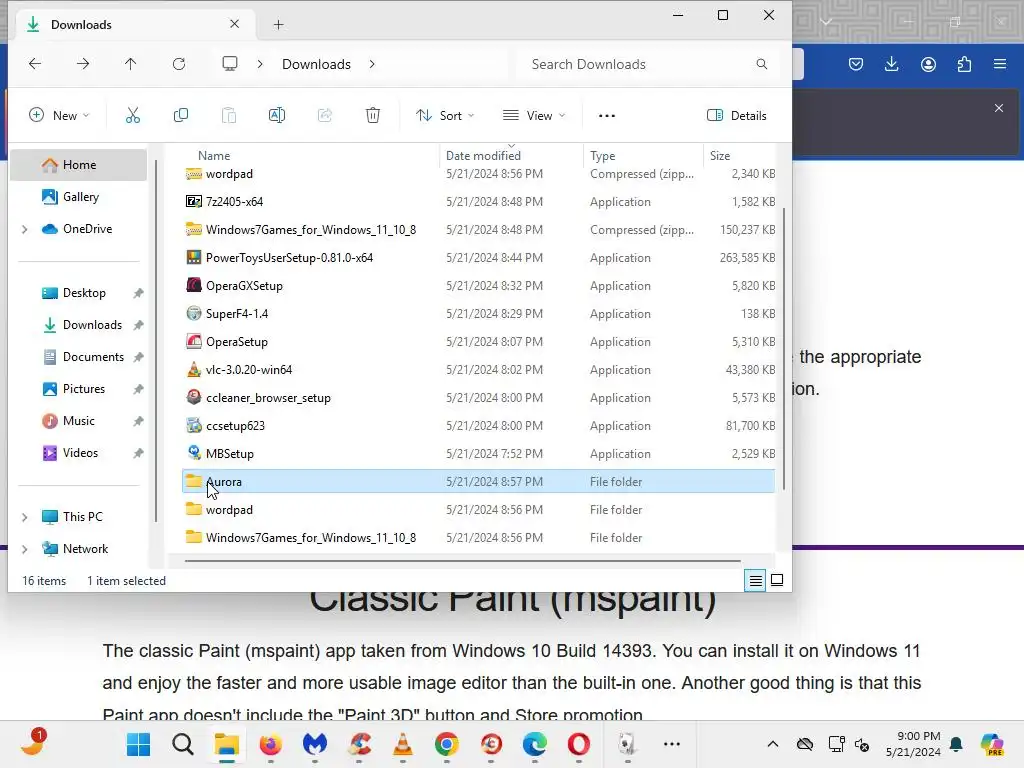Expand This PC in navigation pane
Viewport: 1024px width, 768px height.
(25, 517)
